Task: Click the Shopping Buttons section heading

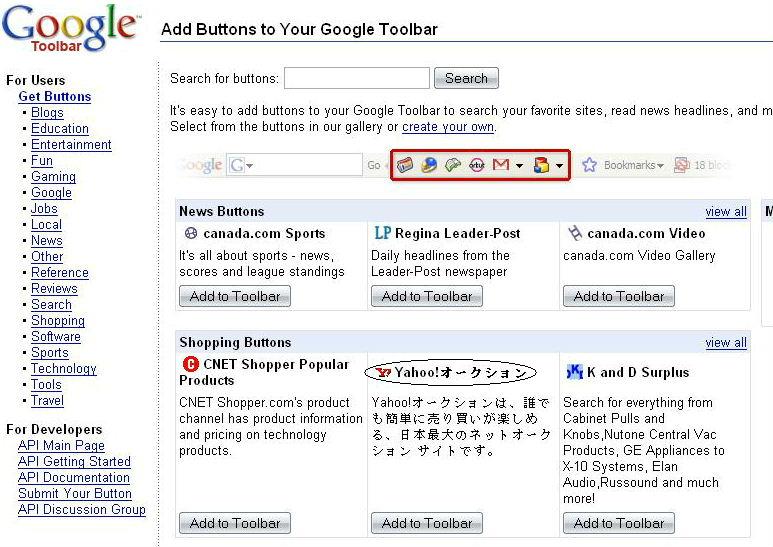Action: click(x=235, y=342)
